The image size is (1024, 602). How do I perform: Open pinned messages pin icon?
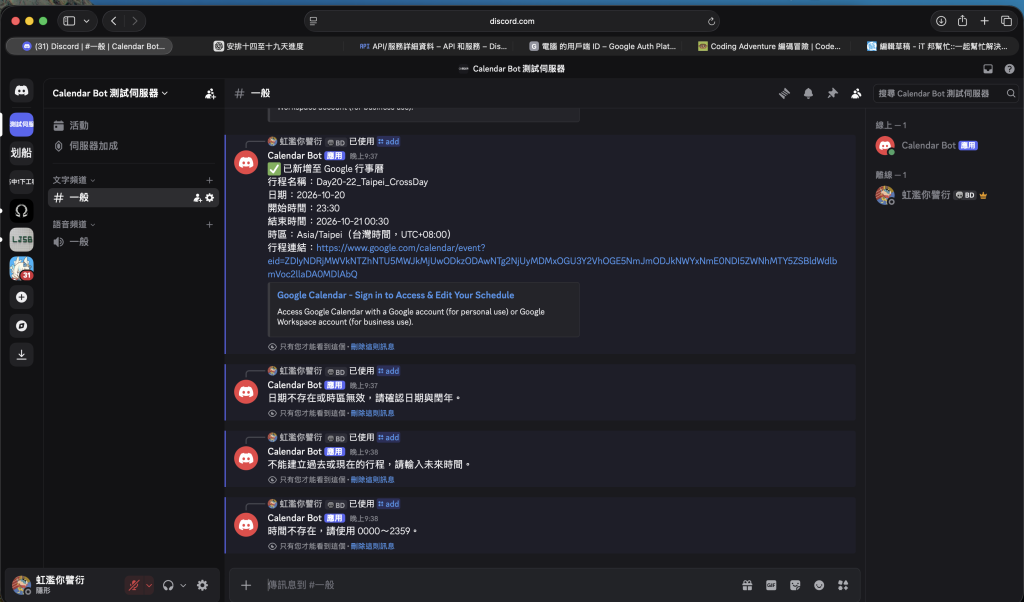[833, 93]
